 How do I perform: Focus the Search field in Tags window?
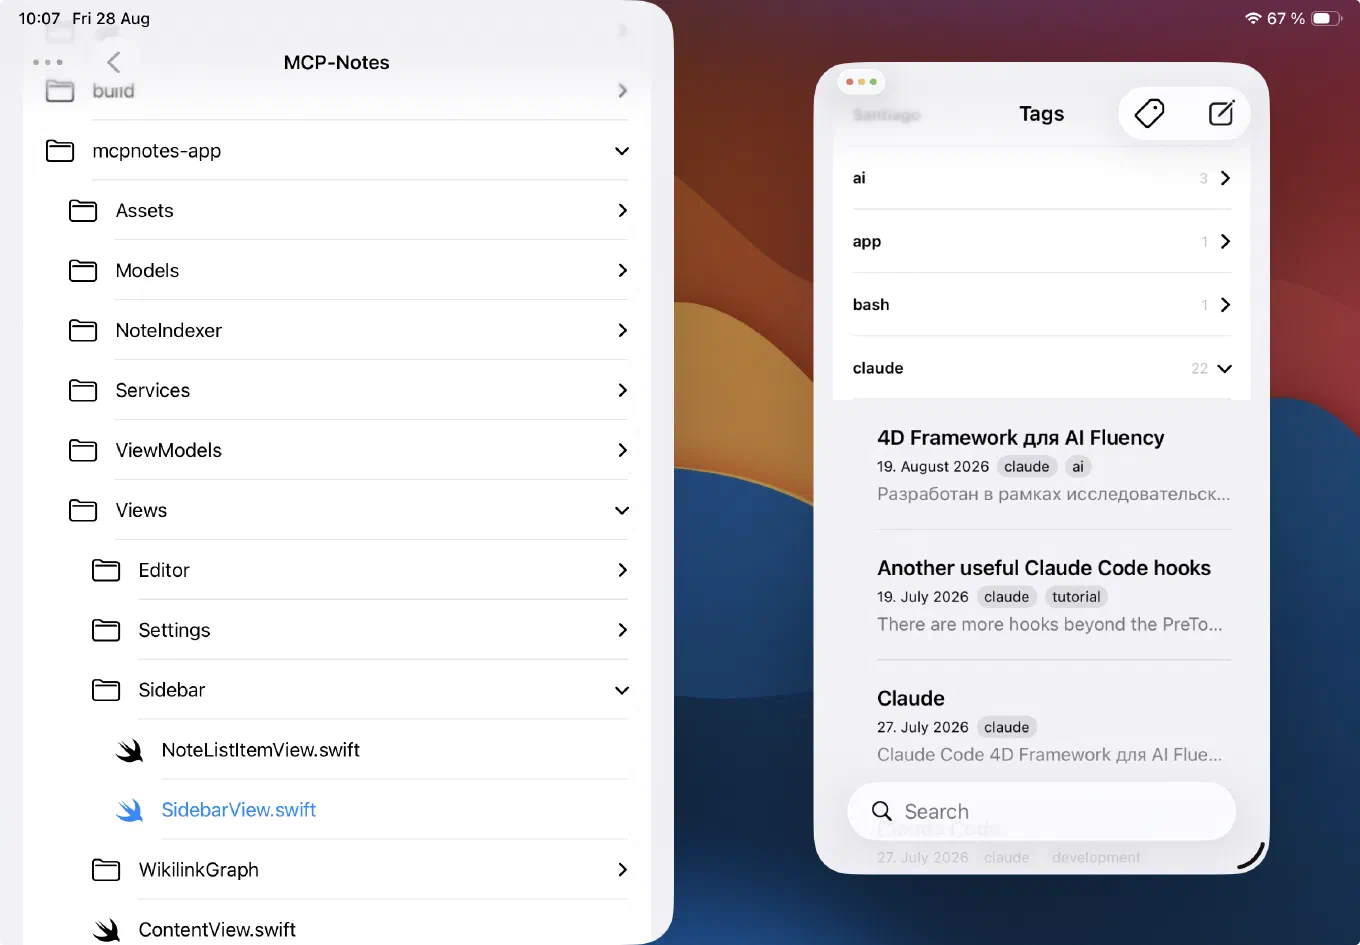click(1041, 811)
